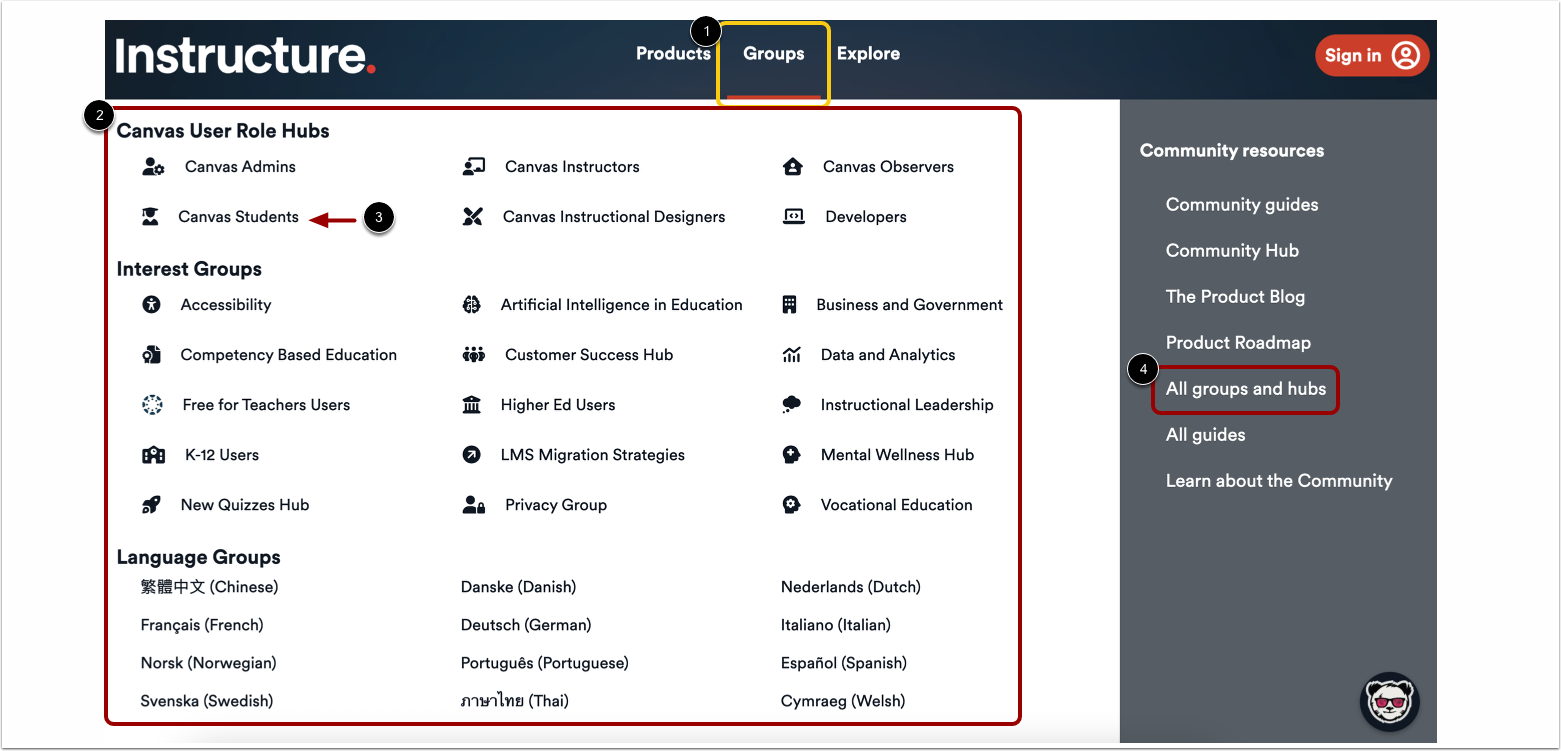This screenshot has height=751, width=1561.
Task: Visit the Product Roadmap page
Action: pos(1237,342)
